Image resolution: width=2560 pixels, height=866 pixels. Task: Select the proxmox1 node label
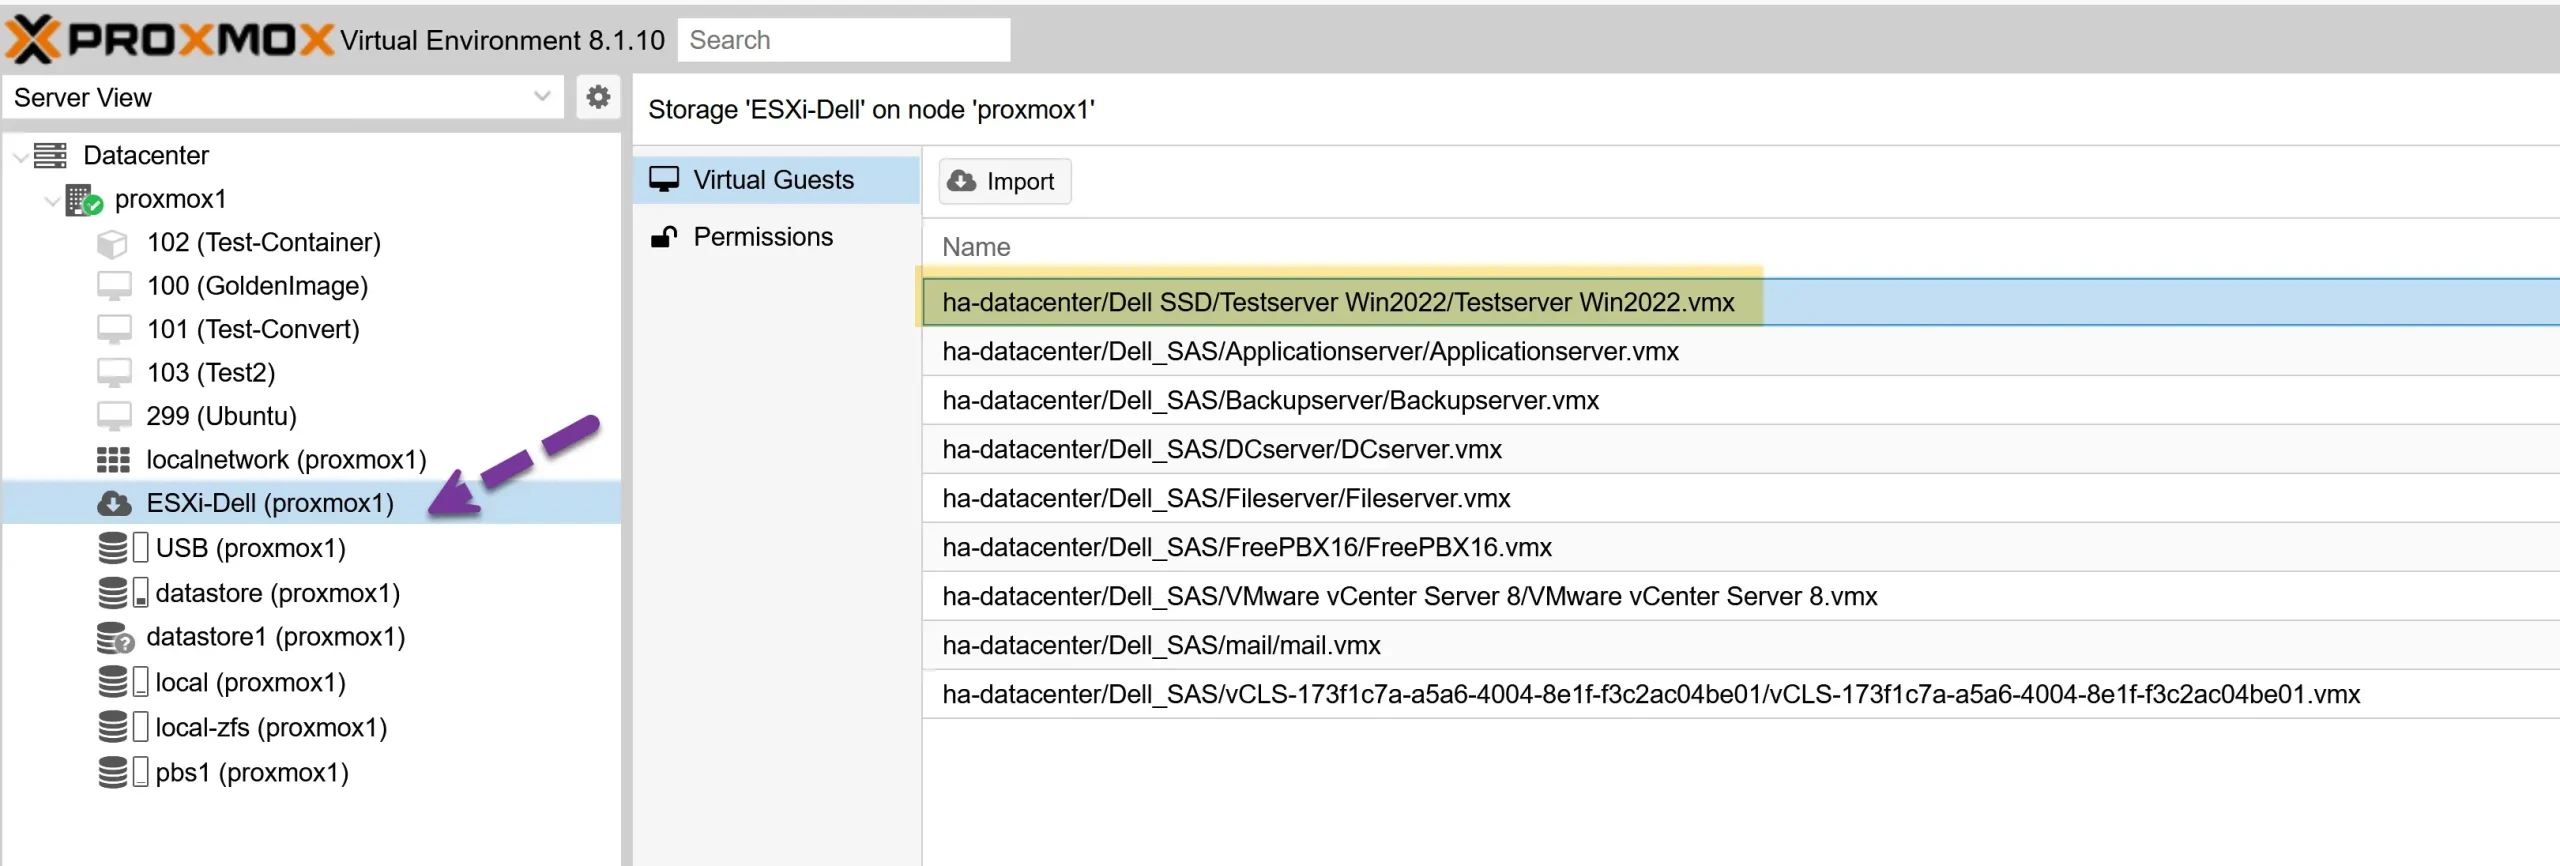coord(170,199)
